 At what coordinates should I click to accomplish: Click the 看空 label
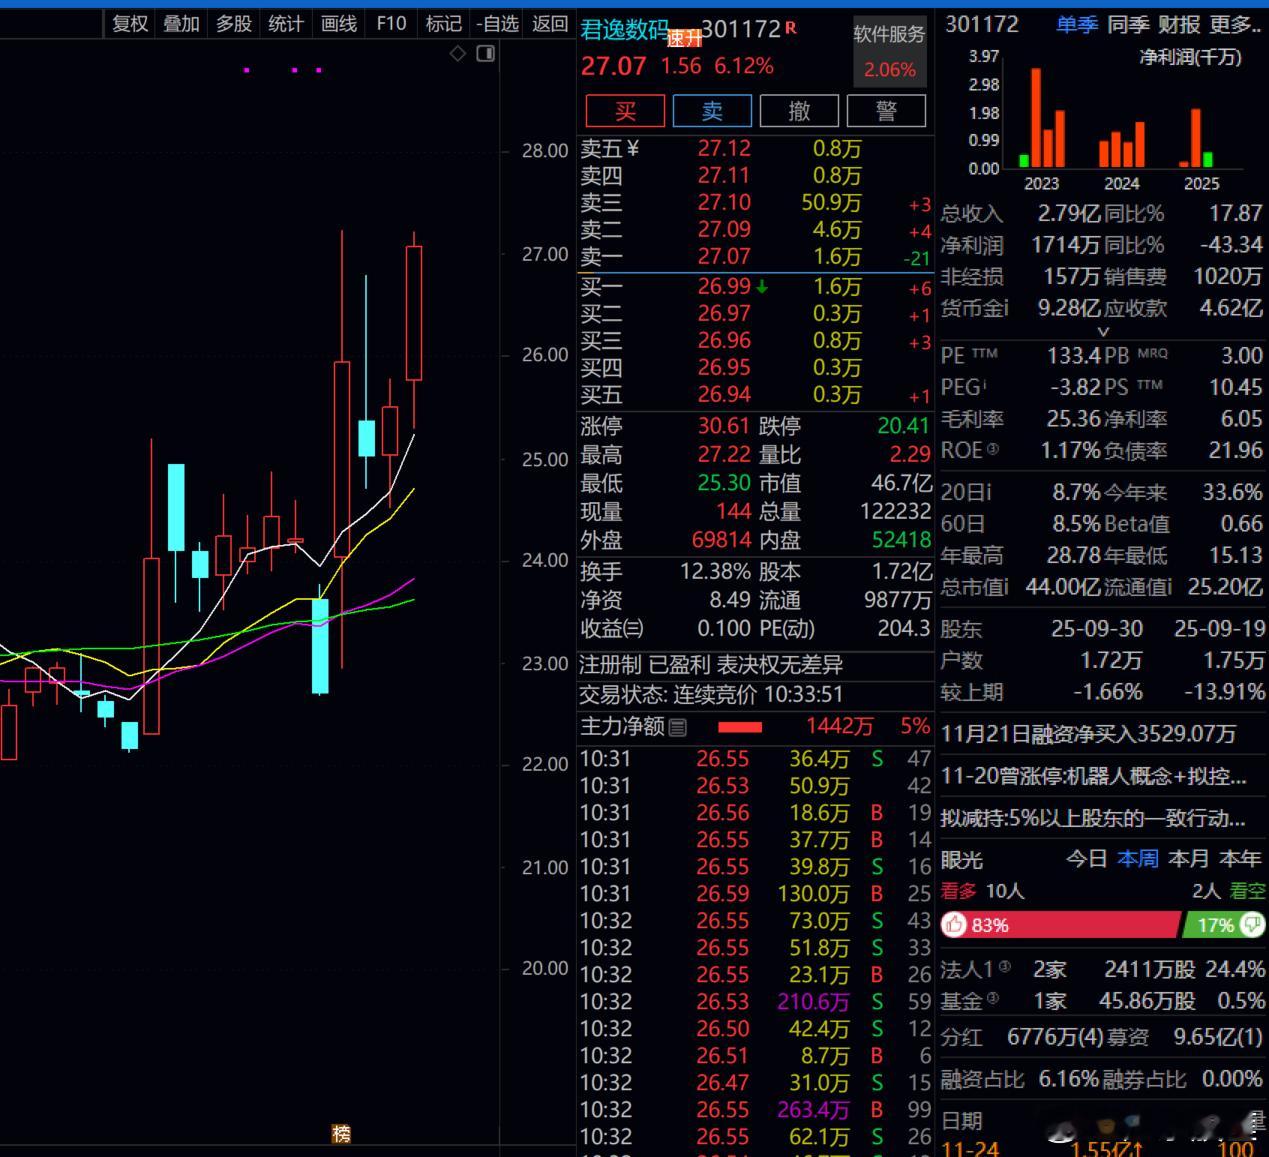tap(1248, 891)
